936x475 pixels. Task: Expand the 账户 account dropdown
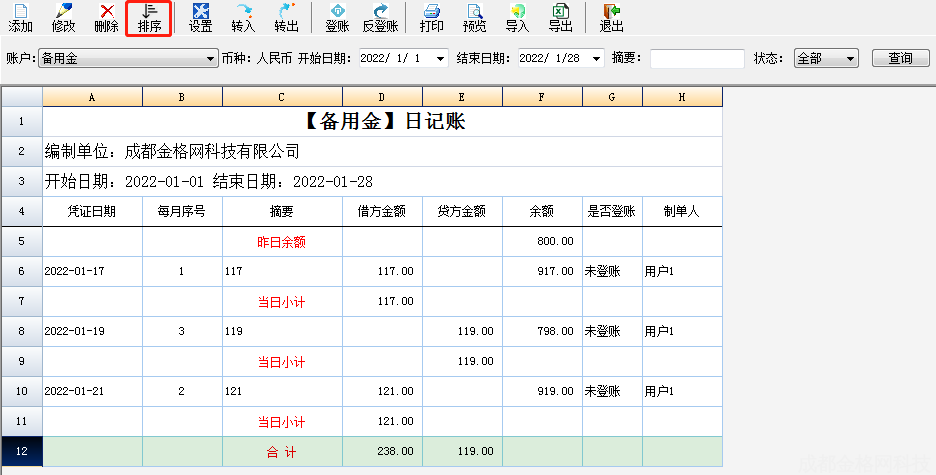click(210, 59)
